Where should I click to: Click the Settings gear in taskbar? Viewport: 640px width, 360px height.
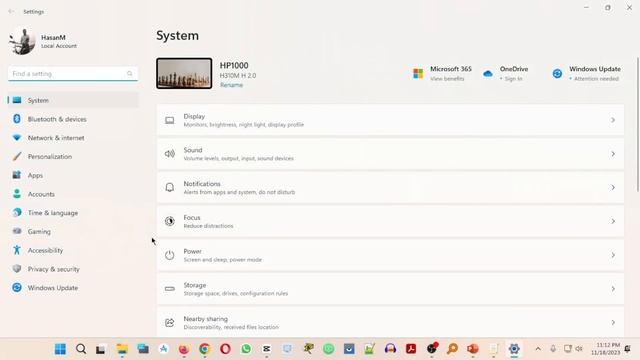click(x=514, y=349)
